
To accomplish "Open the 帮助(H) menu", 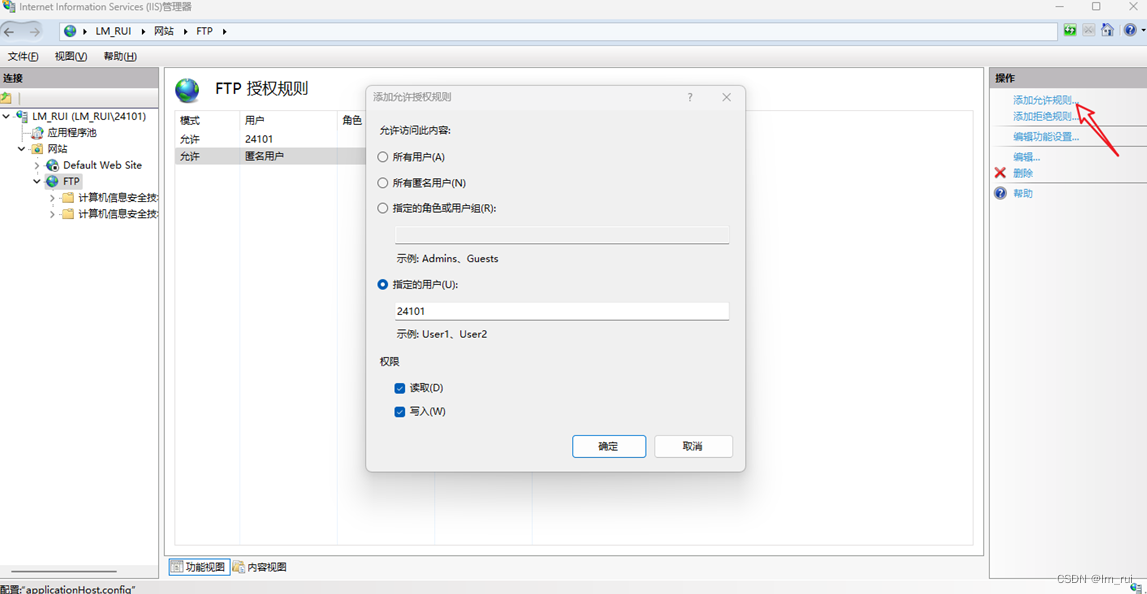I will point(120,56).
